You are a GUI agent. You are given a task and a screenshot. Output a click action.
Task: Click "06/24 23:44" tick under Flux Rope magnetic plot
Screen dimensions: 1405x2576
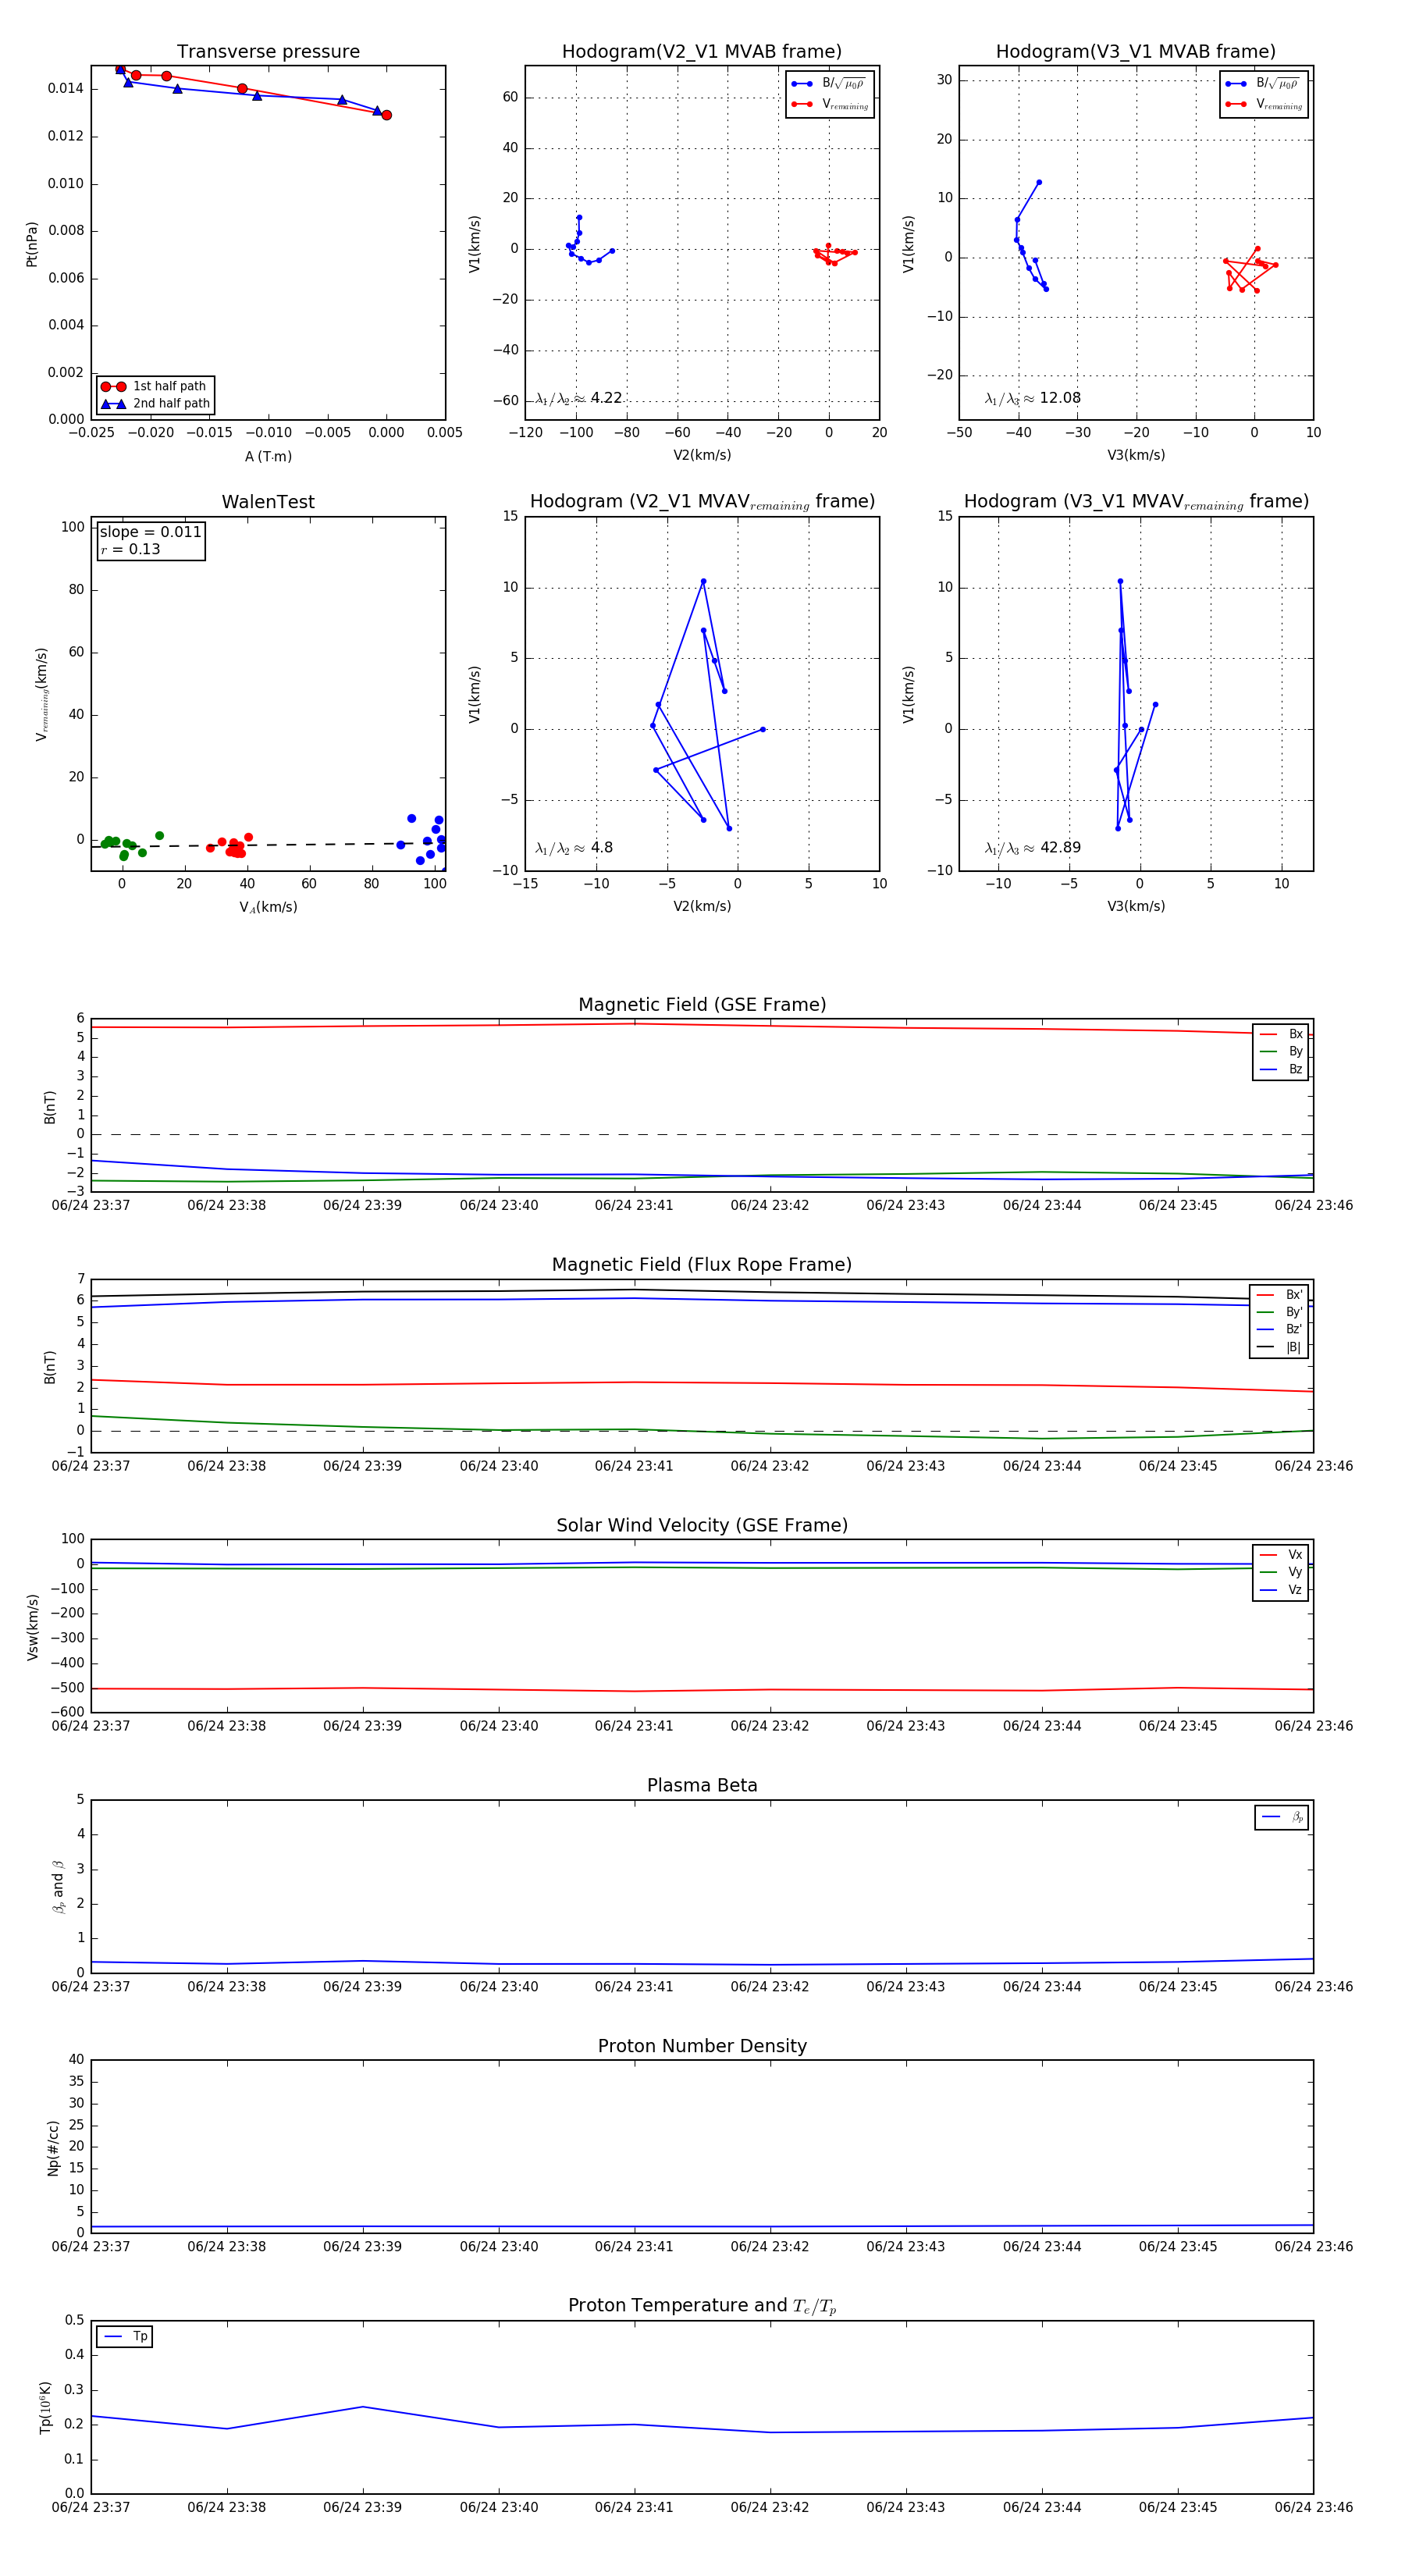[x=1042, y=1466]
